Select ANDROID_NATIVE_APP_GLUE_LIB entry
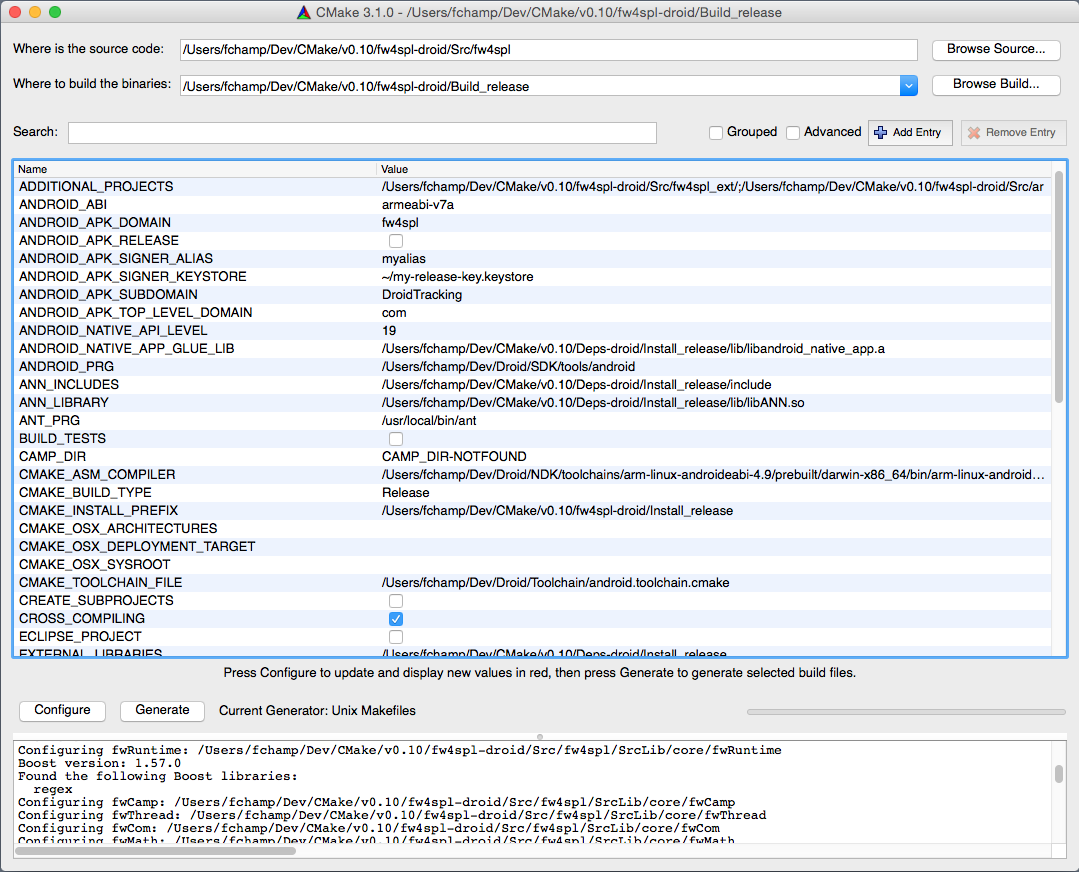Screen dimensions: 1079x872 [x=127, y=348]
